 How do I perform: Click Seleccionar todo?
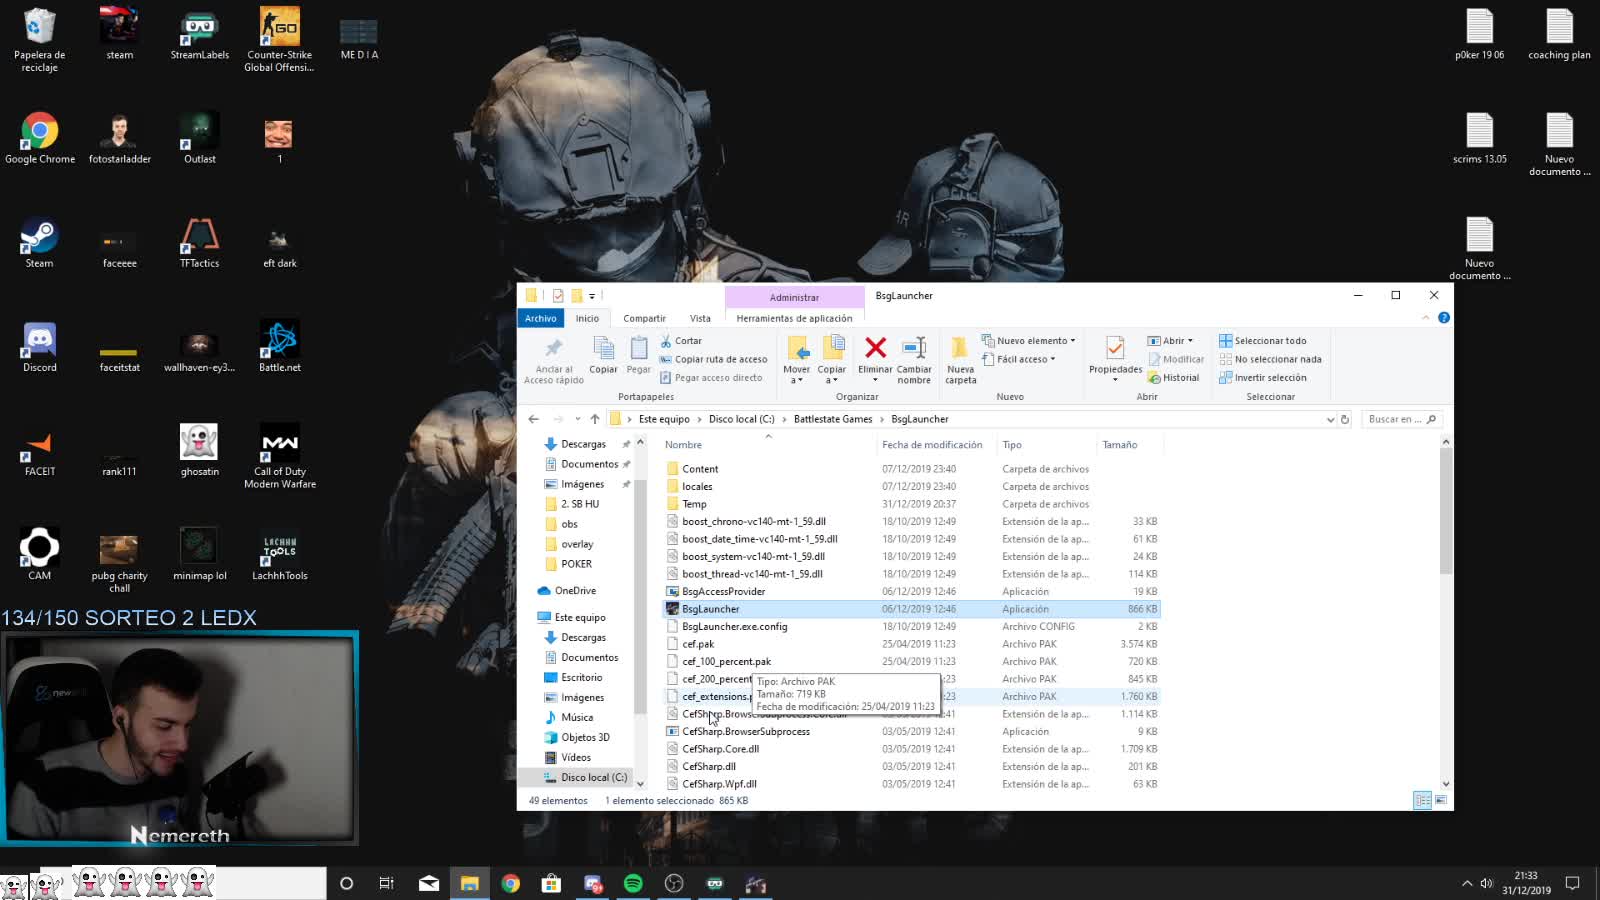point(1262,341)
